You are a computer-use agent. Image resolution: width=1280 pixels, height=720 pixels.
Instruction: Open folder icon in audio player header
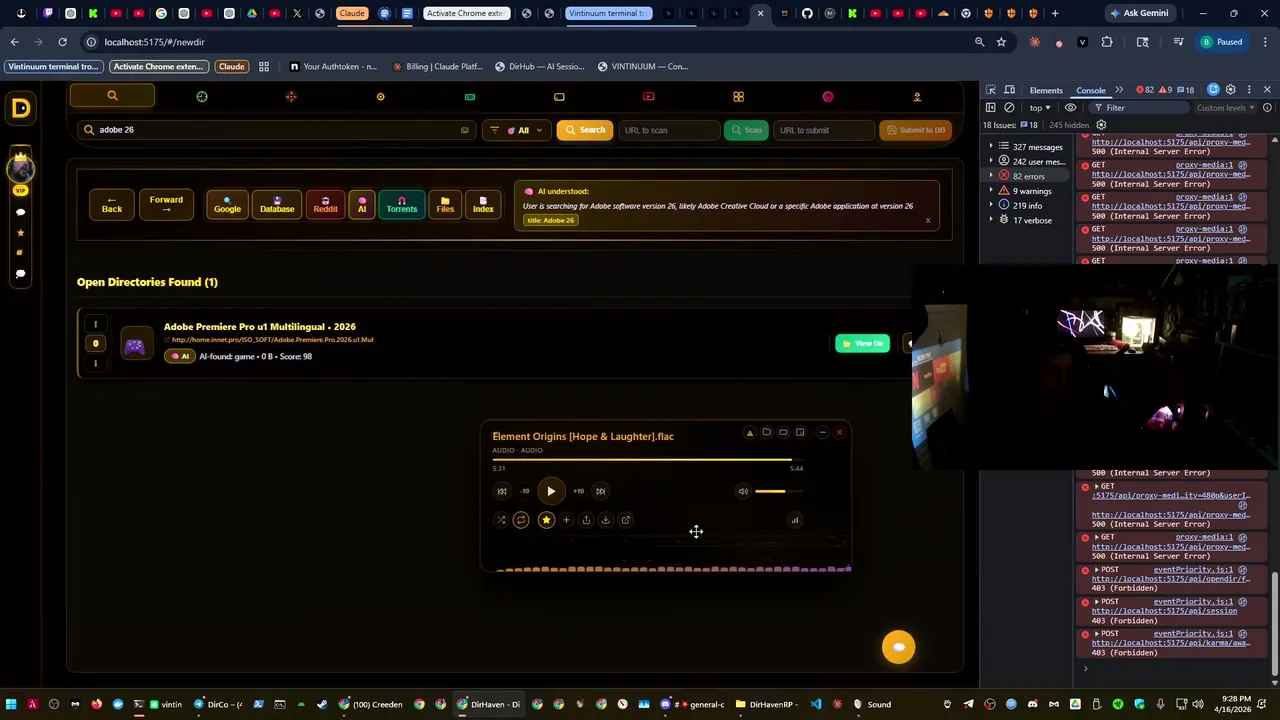[767, 433]
